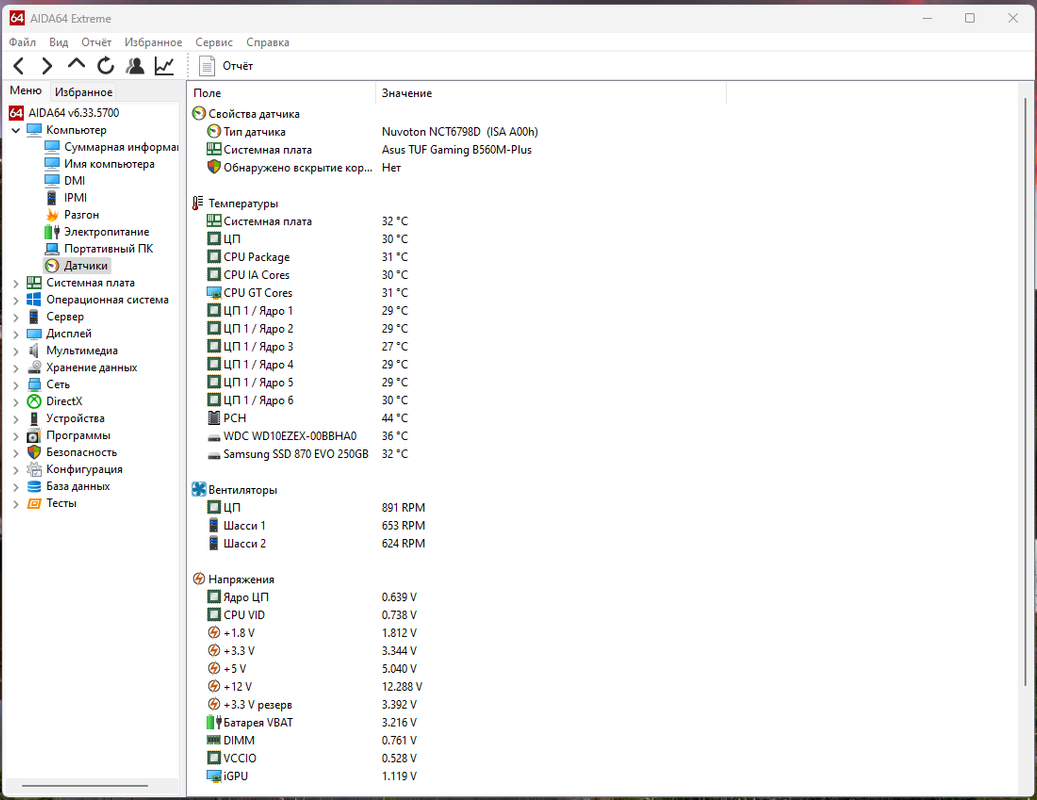Image resolution: width=1037 pixels, height=800 pixels.
Task: Click the Значение column header
Action: click(551, 93)
